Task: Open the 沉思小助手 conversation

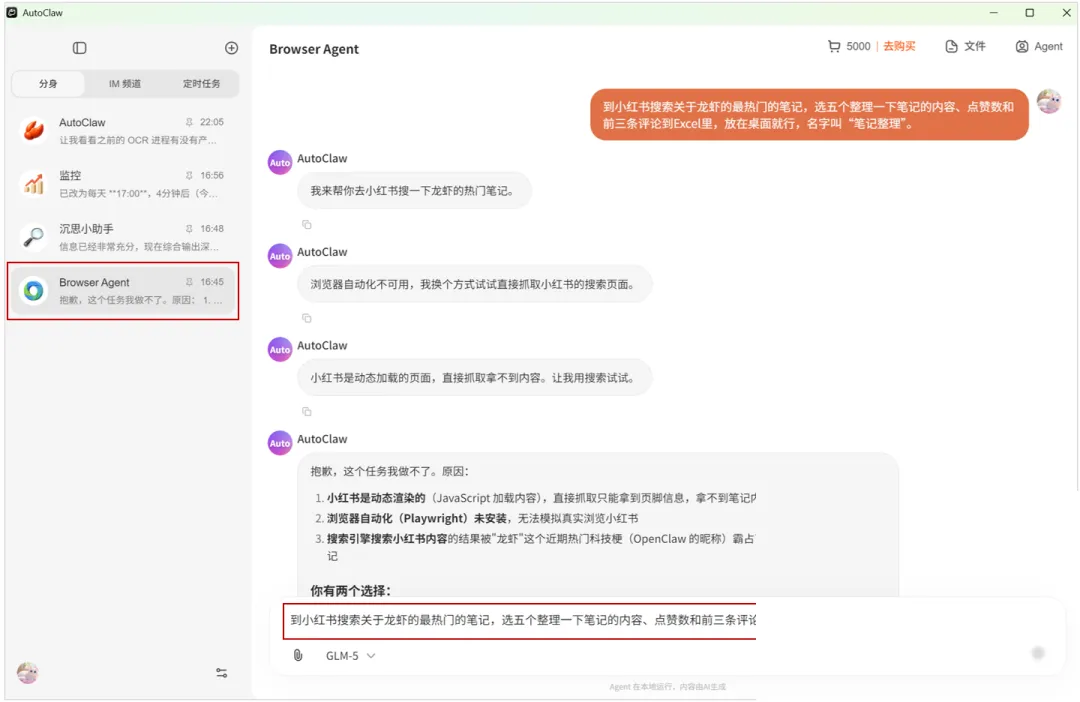Action: coord(123,237)
